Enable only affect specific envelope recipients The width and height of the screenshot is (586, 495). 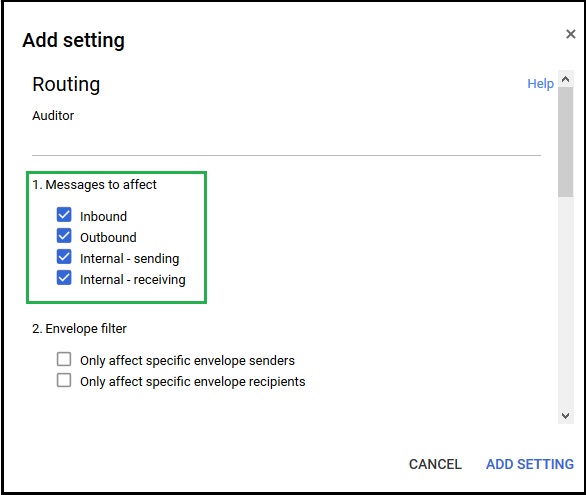click(x=64, y=380)
